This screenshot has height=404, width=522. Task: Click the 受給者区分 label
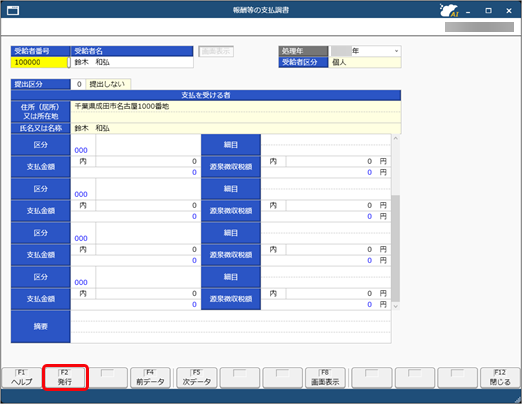303,62
